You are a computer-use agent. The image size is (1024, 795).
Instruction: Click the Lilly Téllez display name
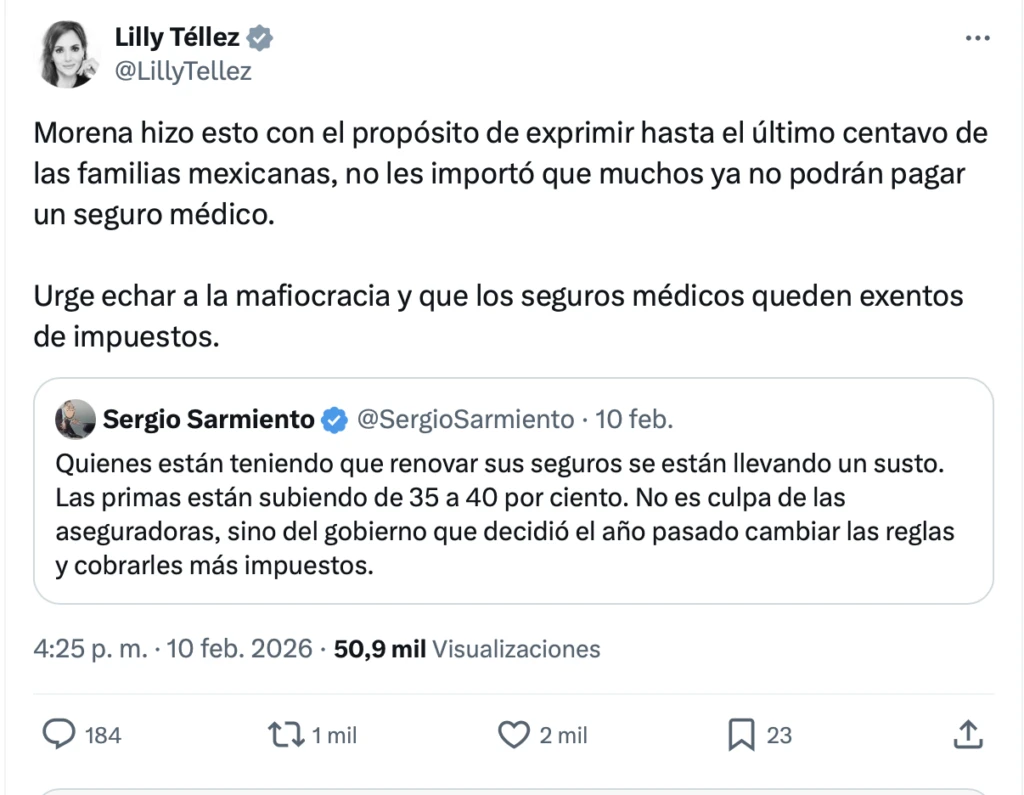point(177,39)
